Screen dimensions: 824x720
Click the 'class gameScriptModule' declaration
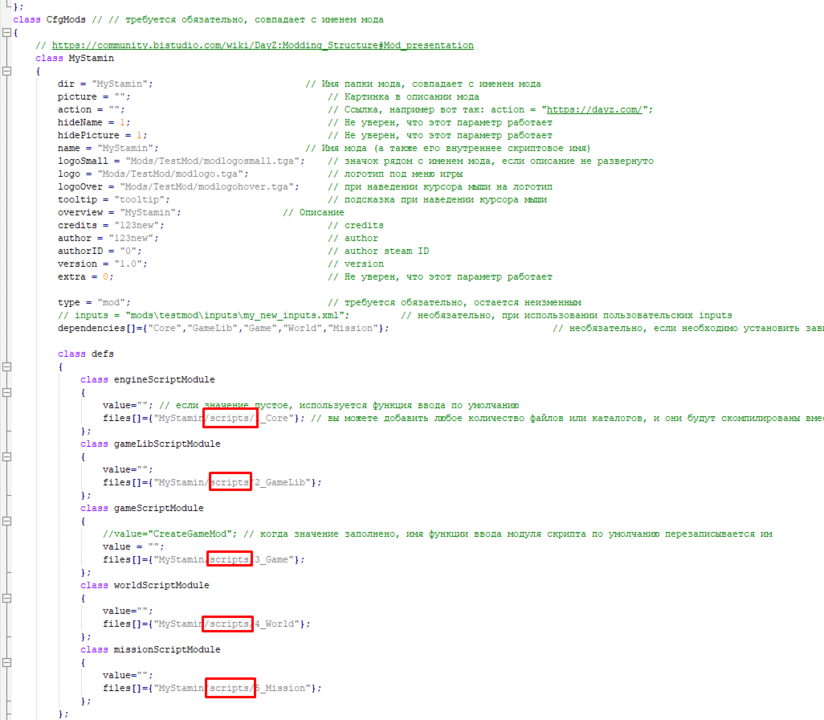tap(142, 508)
